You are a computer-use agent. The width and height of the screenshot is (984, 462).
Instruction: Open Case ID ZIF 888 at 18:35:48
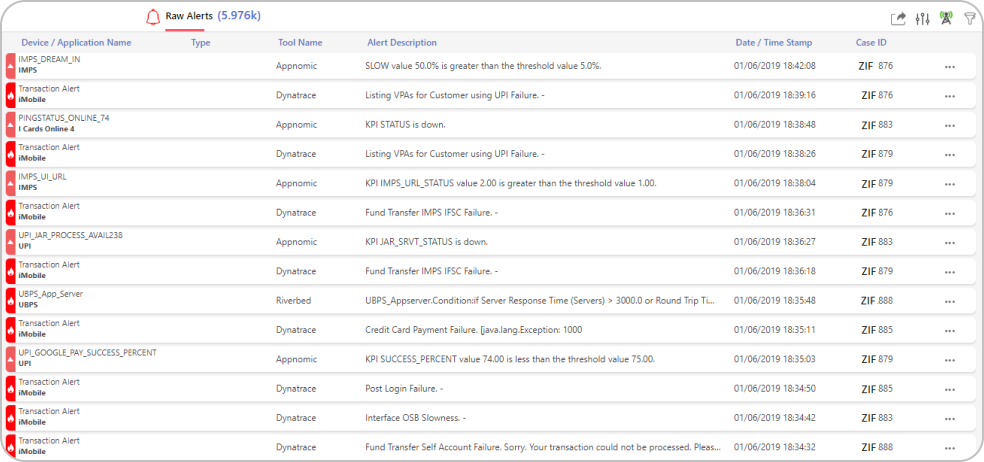click(876, 300)
